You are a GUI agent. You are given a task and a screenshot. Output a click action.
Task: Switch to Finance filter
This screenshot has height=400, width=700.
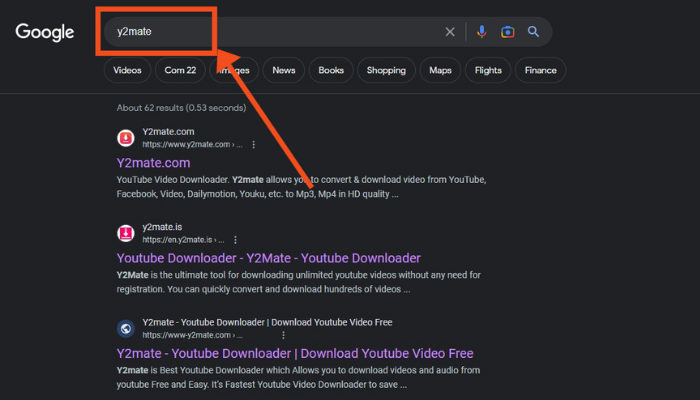(x=541, y=70)
